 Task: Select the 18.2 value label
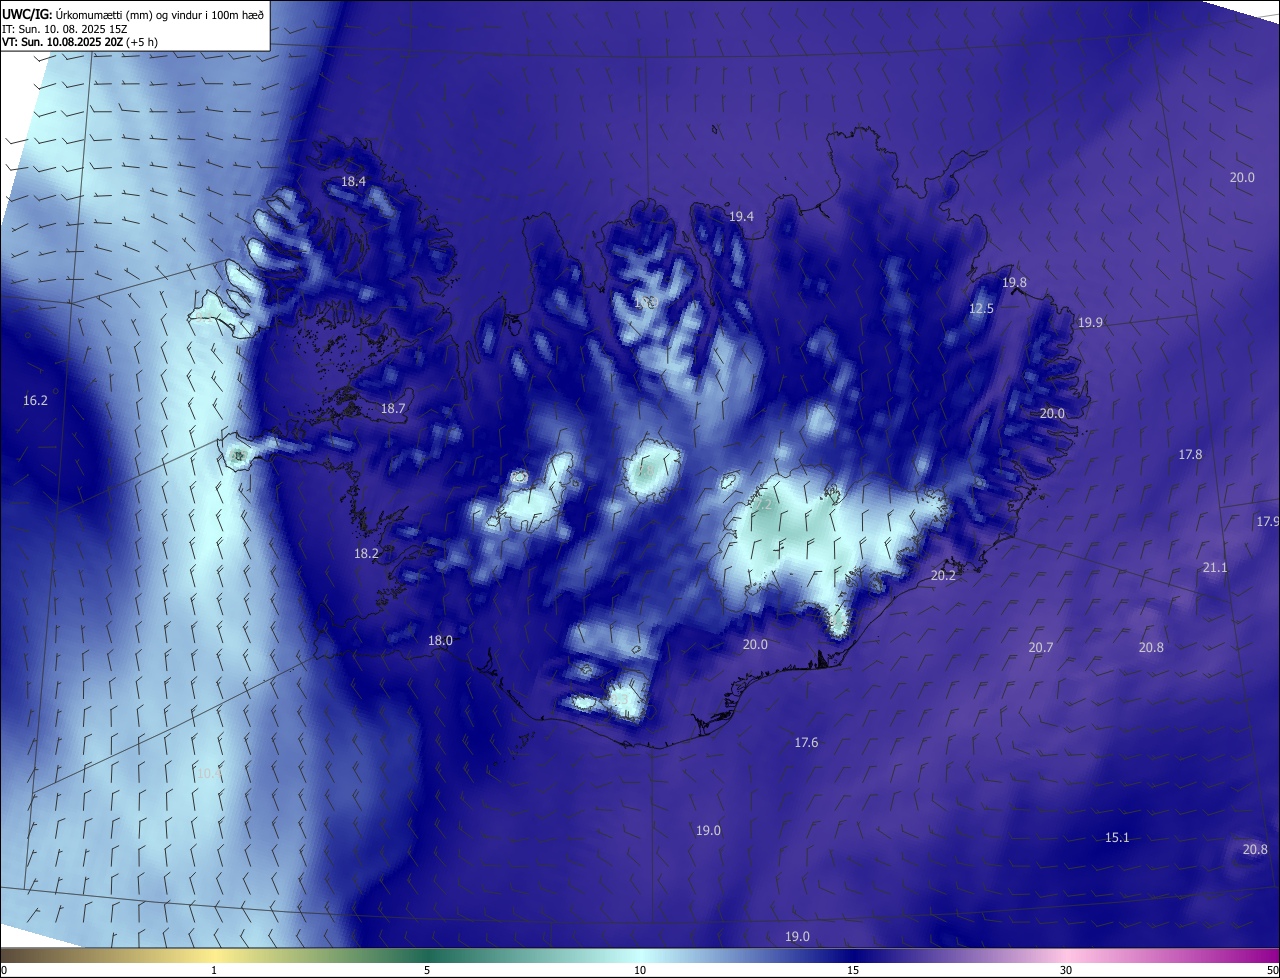(366, 554)
